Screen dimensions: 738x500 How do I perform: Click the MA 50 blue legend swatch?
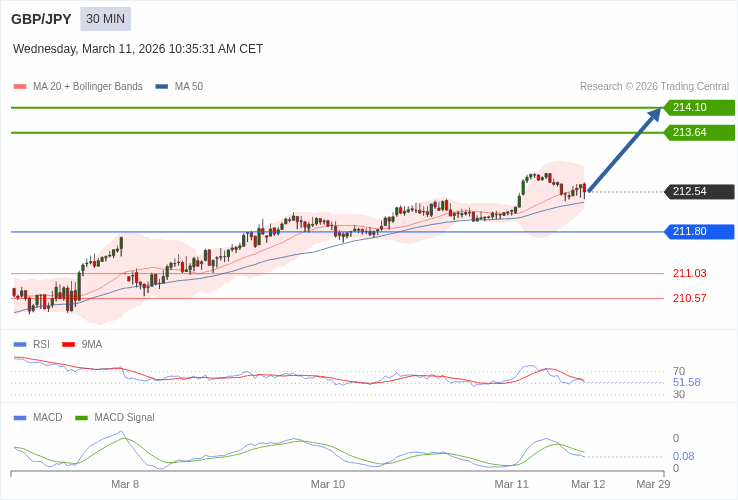[x=162, y=87]
